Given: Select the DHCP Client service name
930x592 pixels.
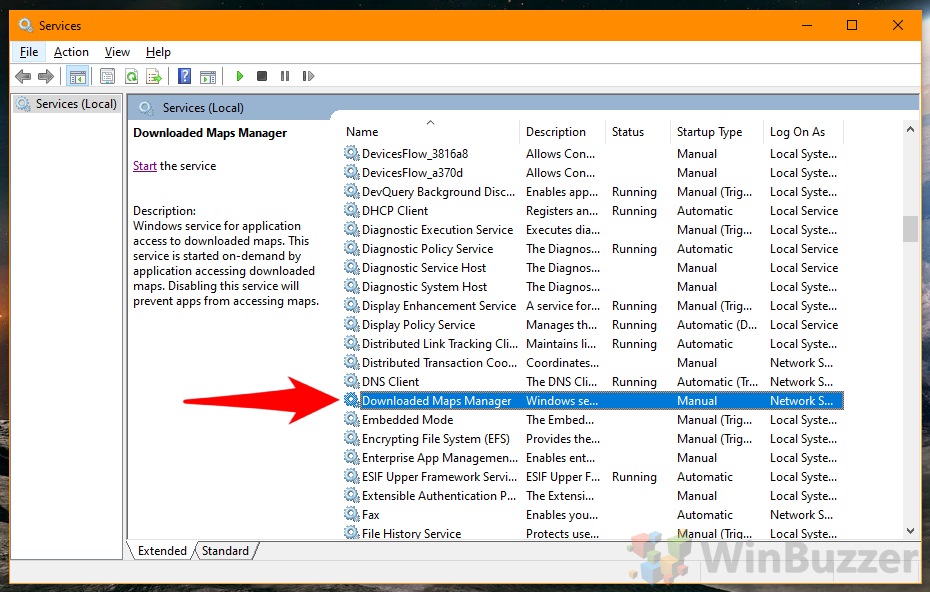Looking at the screenshot, I should click(395, 211).
